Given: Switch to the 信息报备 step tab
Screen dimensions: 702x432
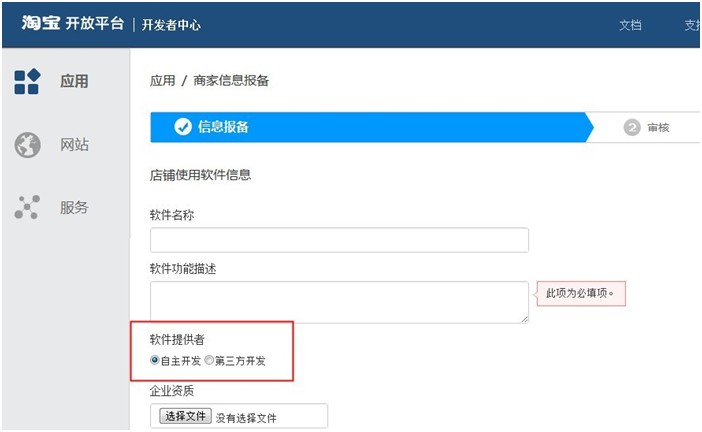Looking at the screenshot, I should click(223, 127).
